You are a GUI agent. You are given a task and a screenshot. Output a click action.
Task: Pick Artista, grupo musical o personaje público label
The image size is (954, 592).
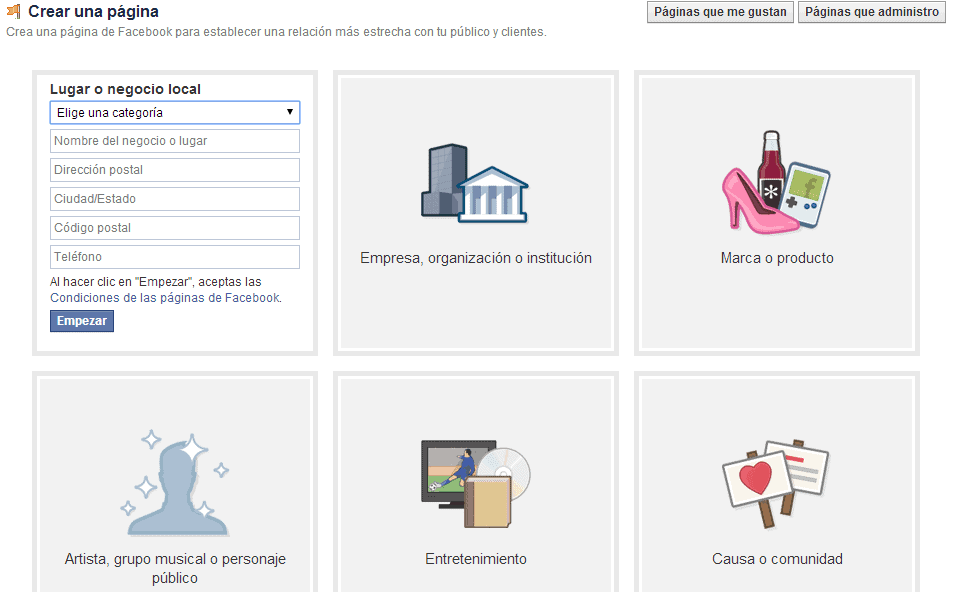175,568
